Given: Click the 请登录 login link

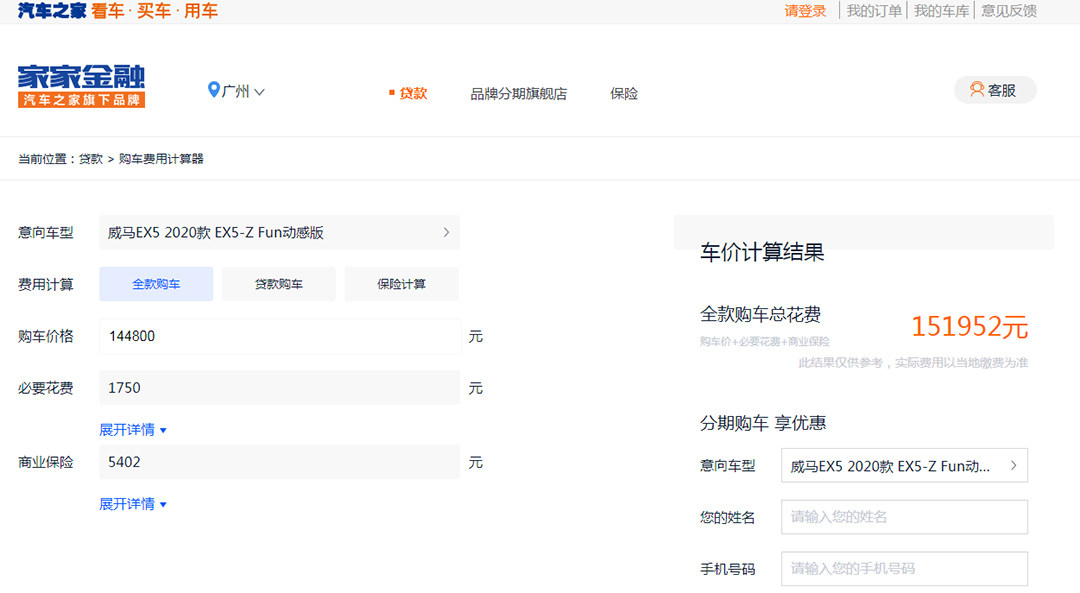Looking at the screenshot, I should pyautogui.click(x=805, y=11).
